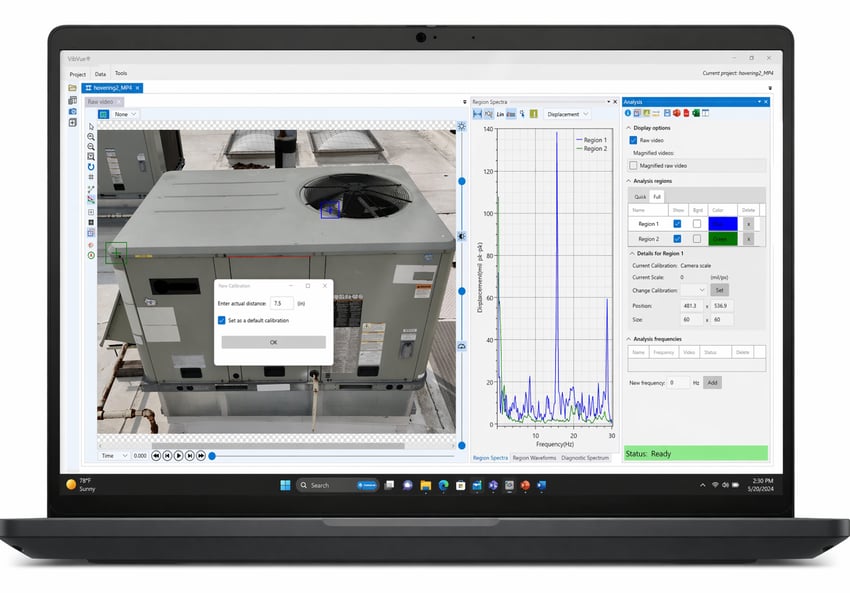Click the open project folder icon

(x=72, y=88)
